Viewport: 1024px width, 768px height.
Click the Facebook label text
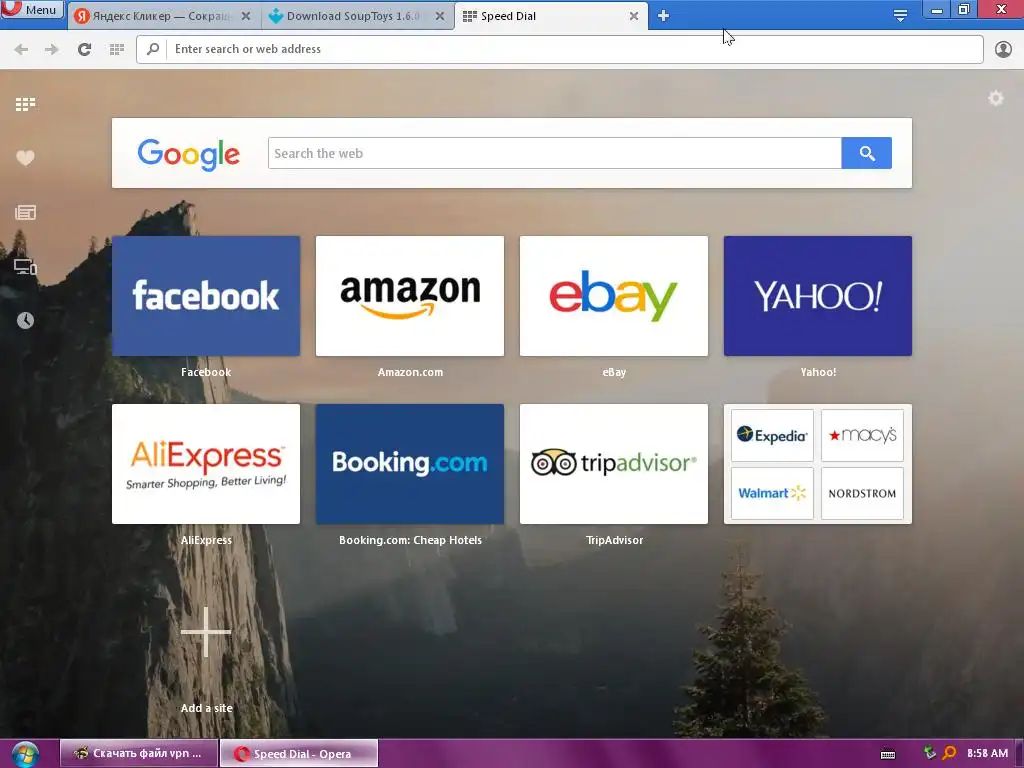pos(206,372)
